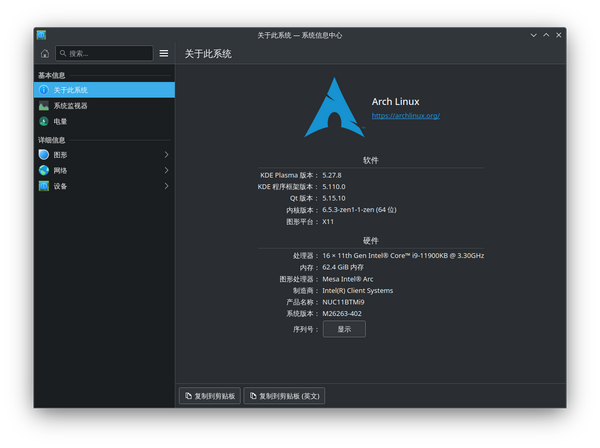This screenshot has width=600, height=448.
Task: Click KDE Plasma version value 5.27.8
Action: click(x=332, y=175)
